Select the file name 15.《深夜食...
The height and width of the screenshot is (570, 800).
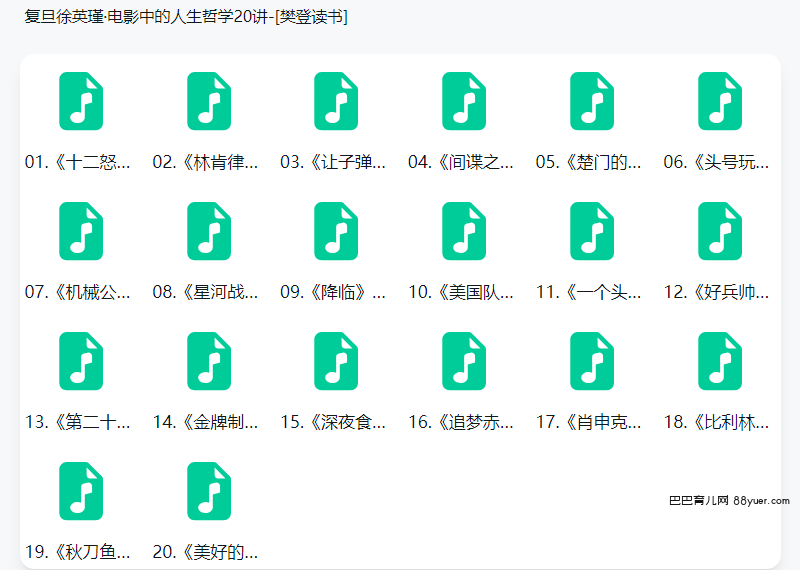pyautogui.click(x=333, y=423)
